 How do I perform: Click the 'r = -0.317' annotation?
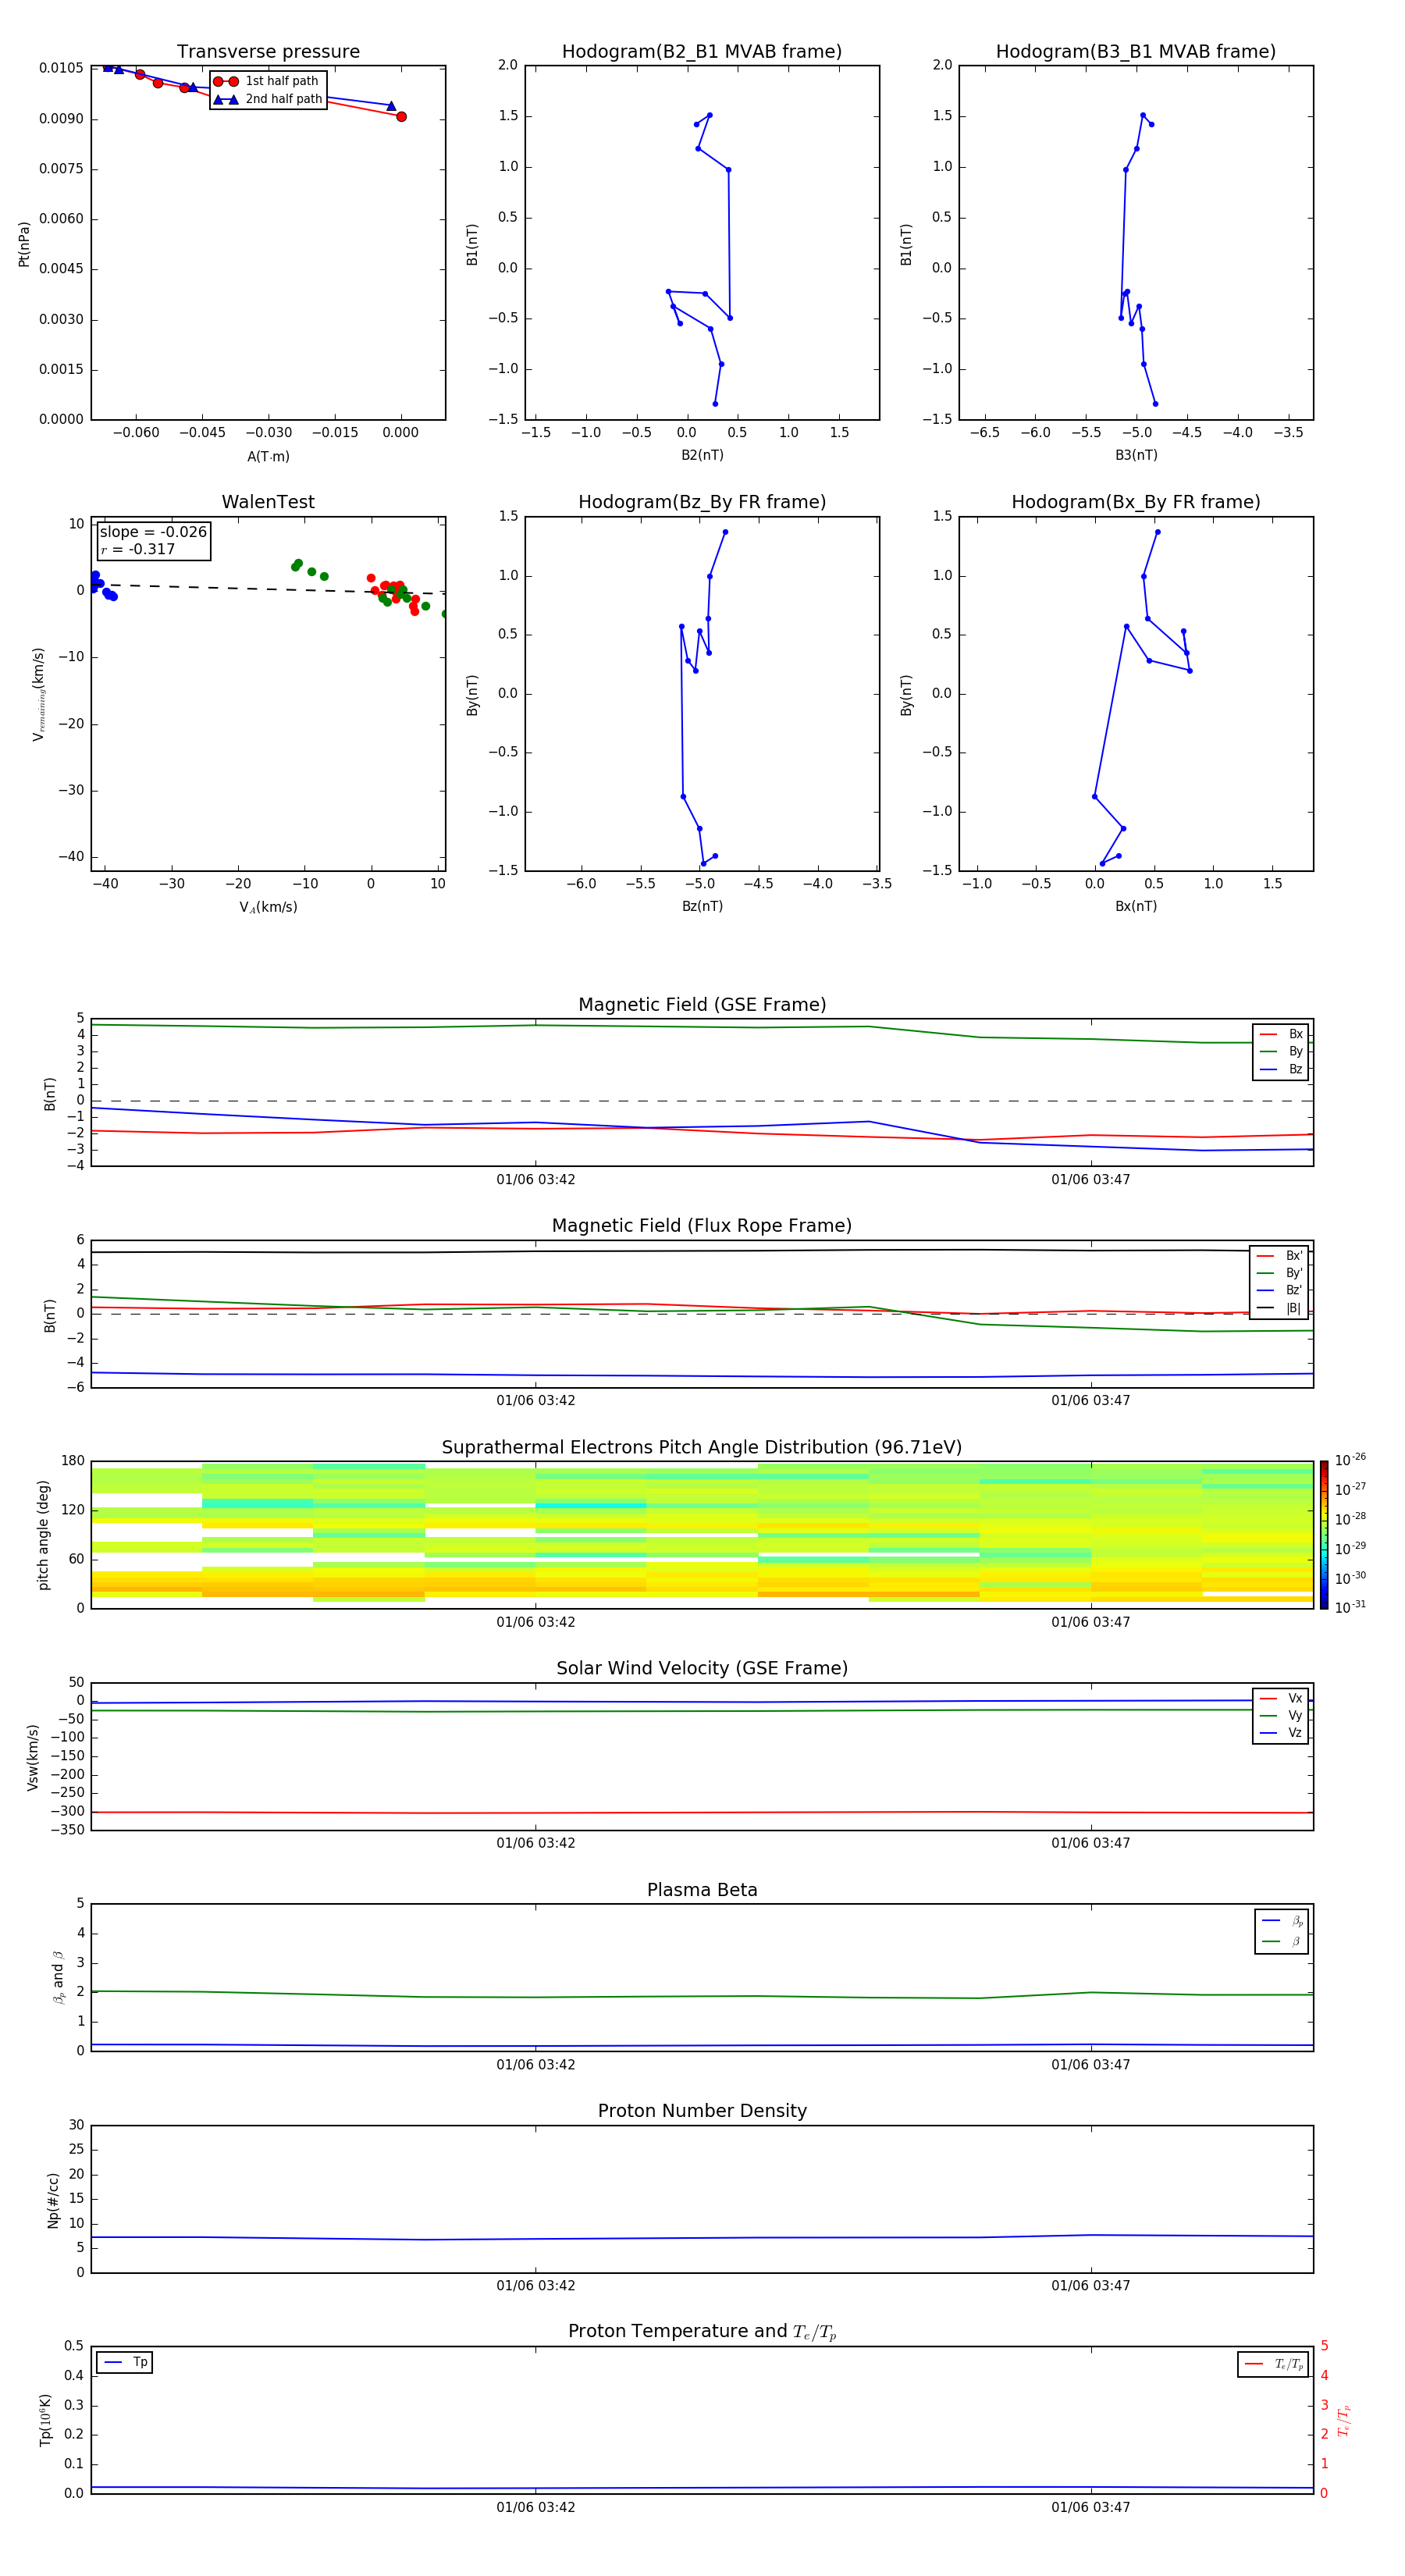coord(138,549)
